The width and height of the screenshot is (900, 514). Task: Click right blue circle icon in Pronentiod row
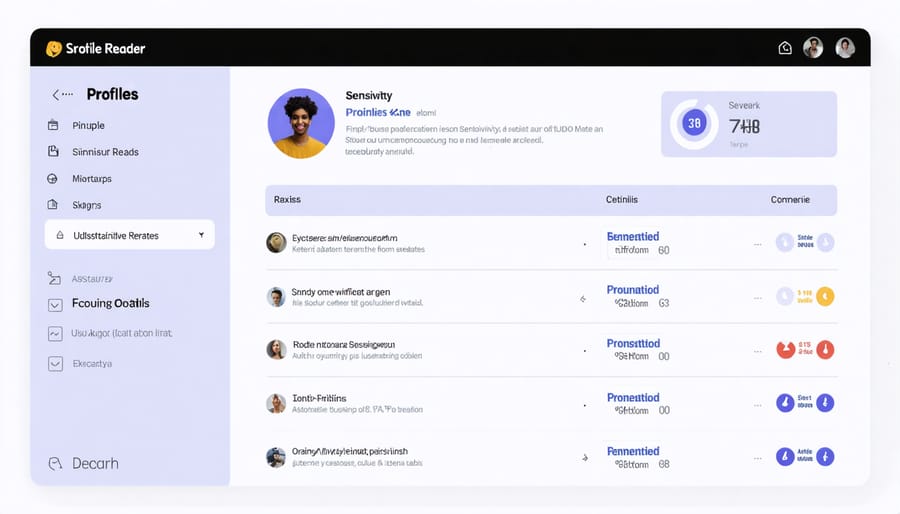pyautogui.click(x=825, y=403)
